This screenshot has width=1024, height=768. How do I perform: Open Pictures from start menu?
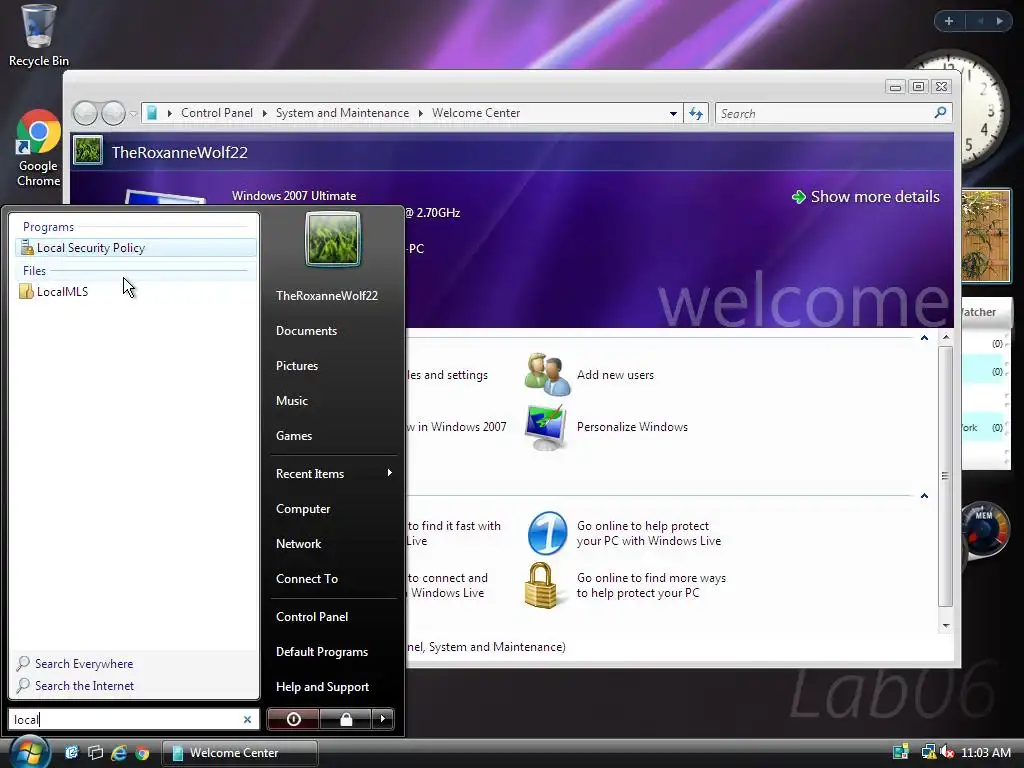pyautogui.click(x=296, y=366)
